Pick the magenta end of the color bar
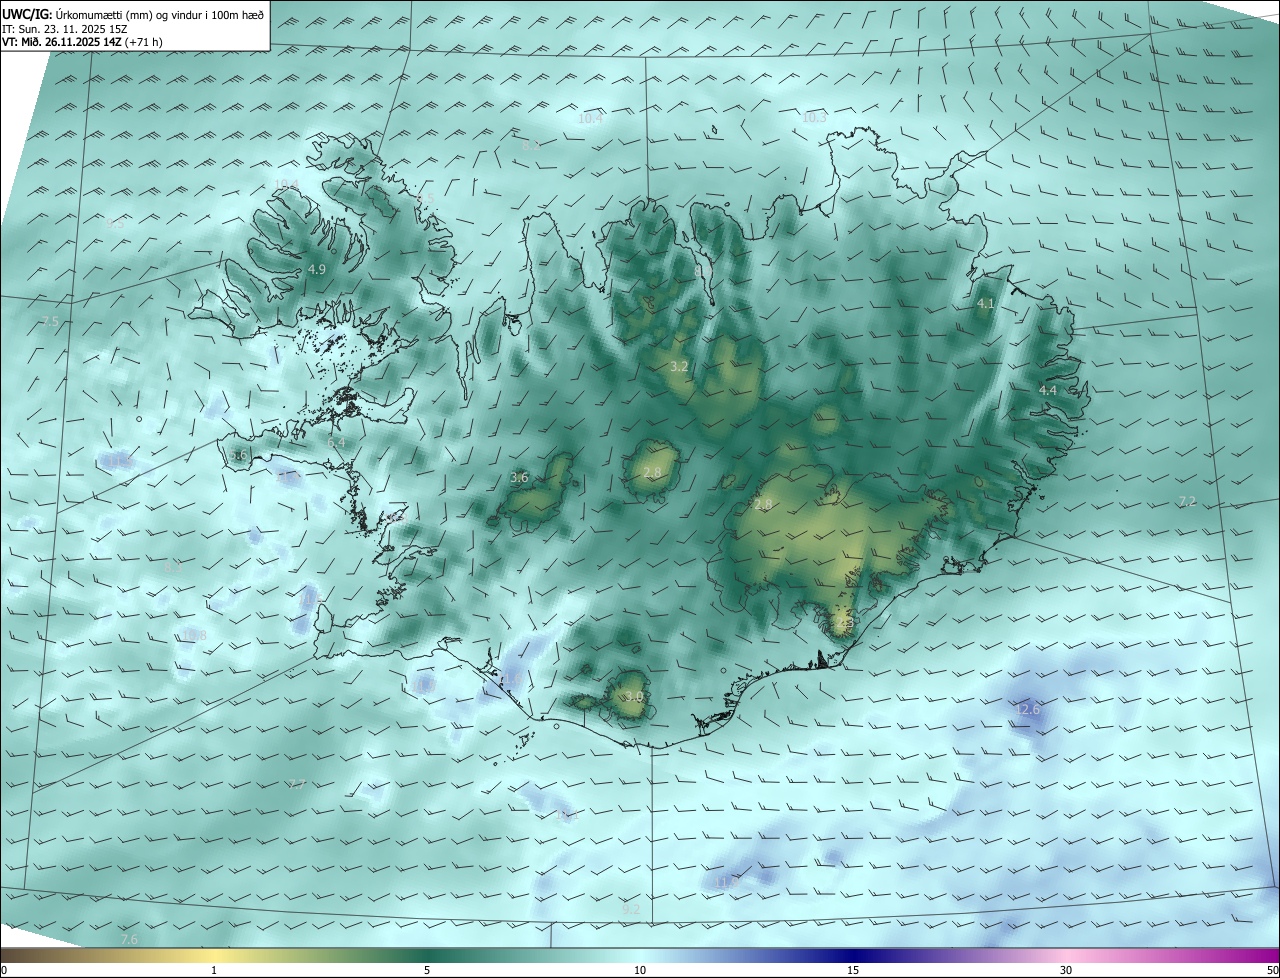The image size is (1280, 978). pyautogui.click(x=1262, y=955)
